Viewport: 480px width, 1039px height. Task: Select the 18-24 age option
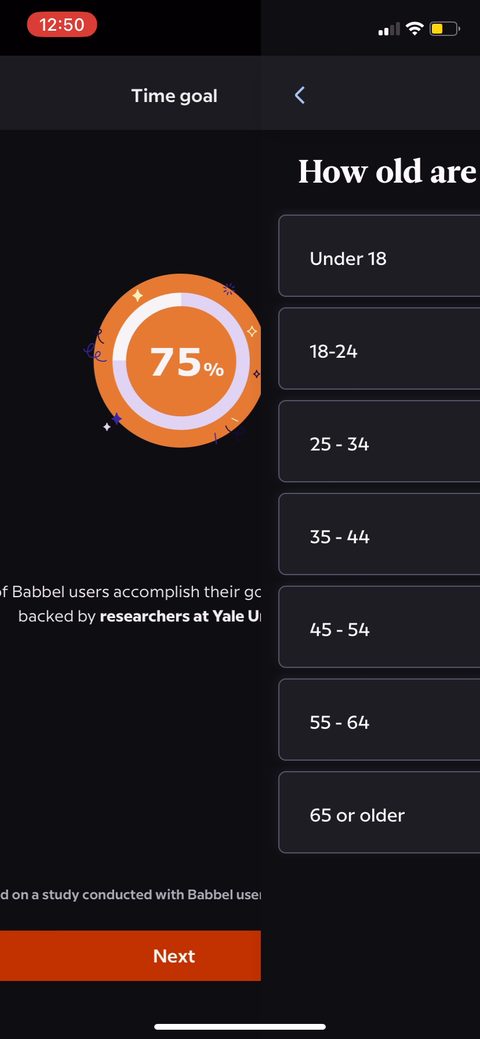click(x=379, y=349)
